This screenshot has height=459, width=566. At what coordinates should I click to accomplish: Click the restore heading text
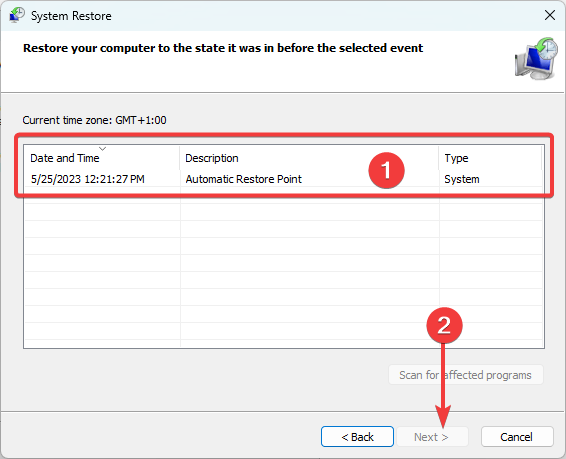(x=223, y=48)
